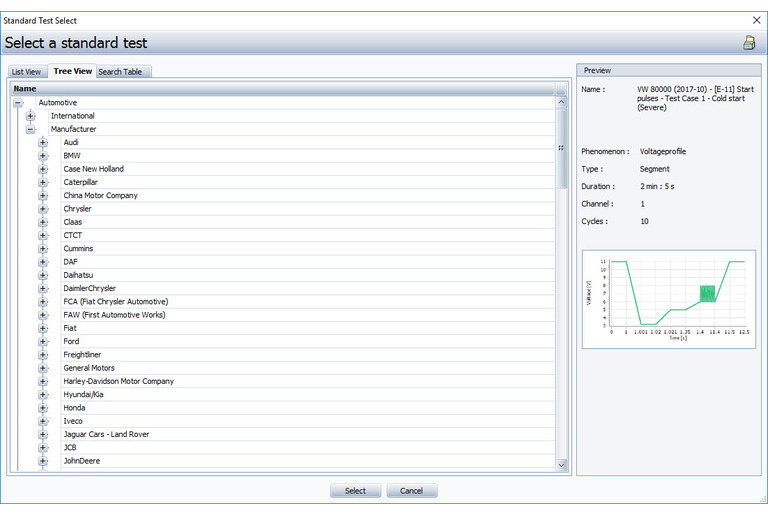The width and height of the screenshot is (768, 515).
Task: Expand the Cummins node
Action: [43, 248]
